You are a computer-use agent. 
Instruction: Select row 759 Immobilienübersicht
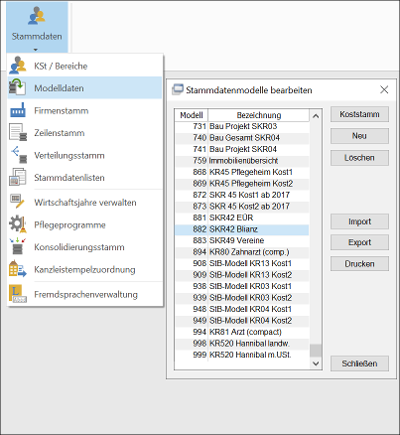[x=242, y=161]
